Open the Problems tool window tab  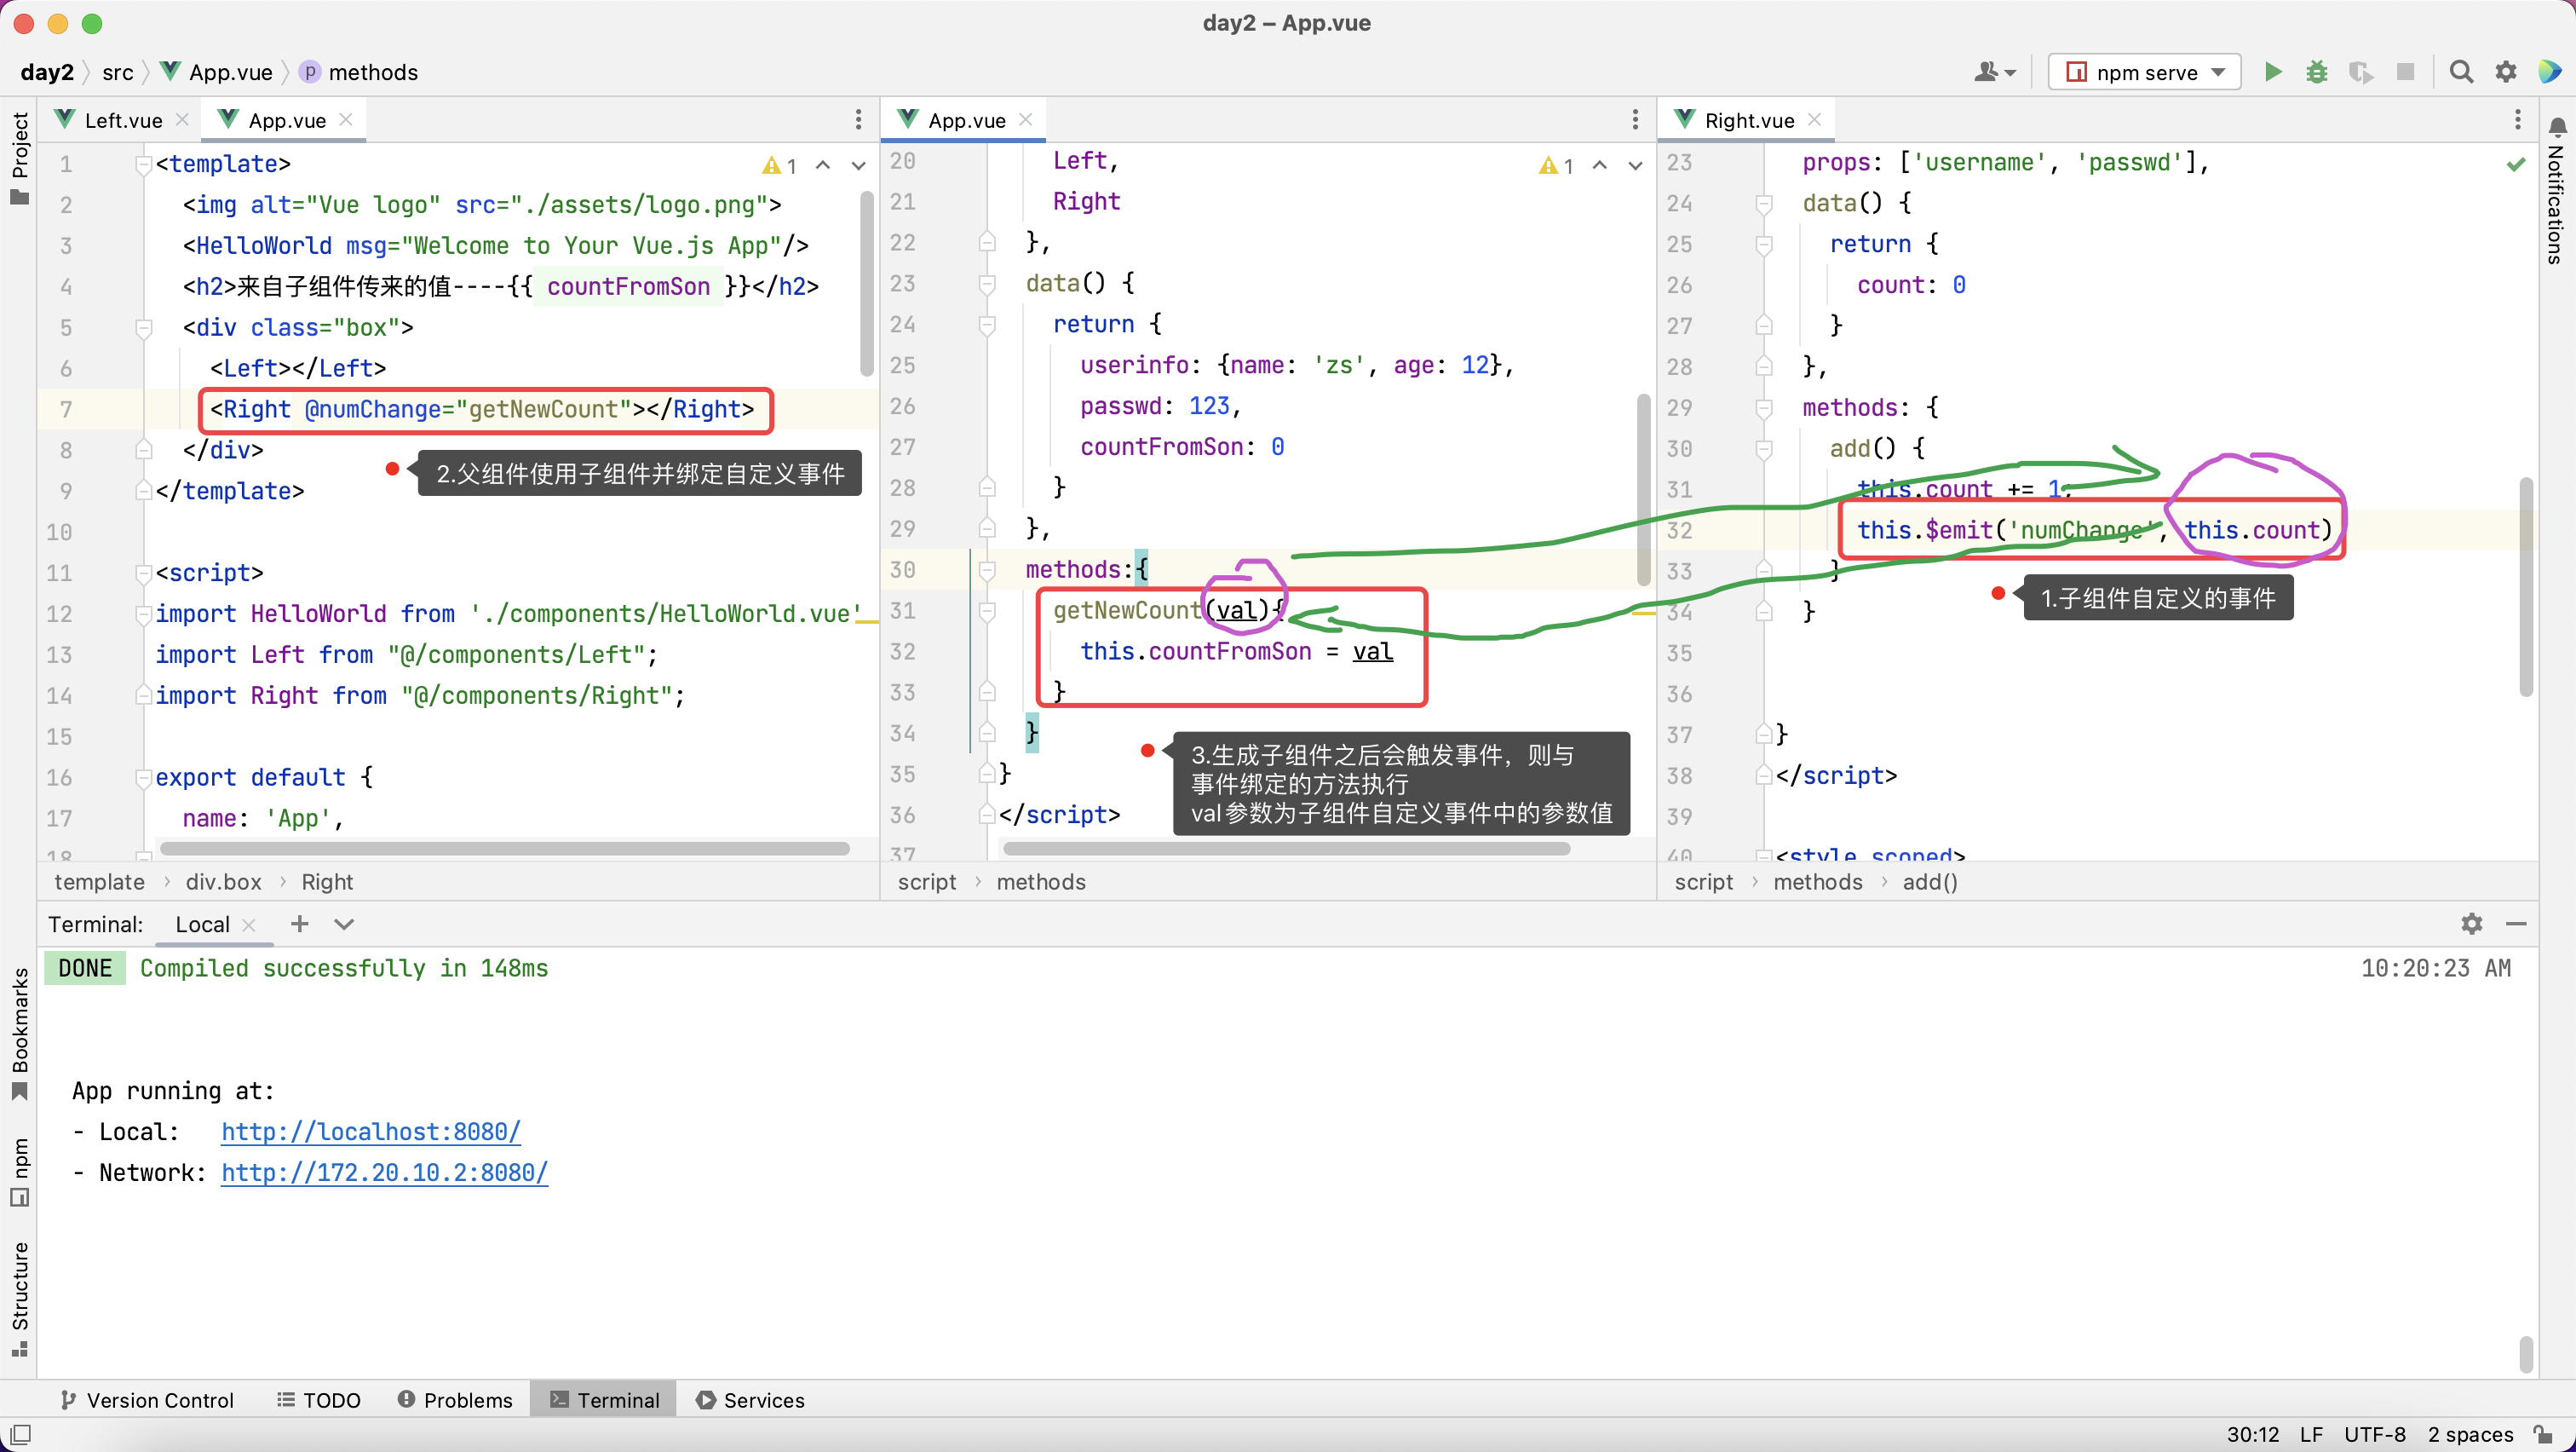pos(455,1400)
